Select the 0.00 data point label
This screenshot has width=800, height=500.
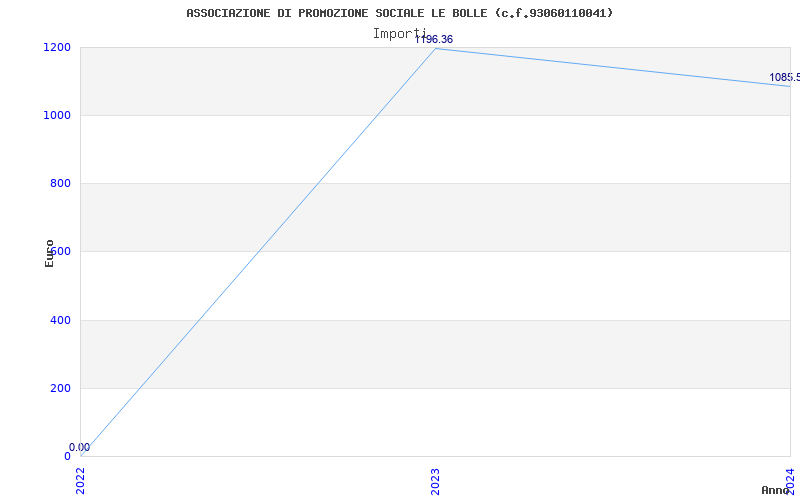pyautogui.click(x=80, y=447)
